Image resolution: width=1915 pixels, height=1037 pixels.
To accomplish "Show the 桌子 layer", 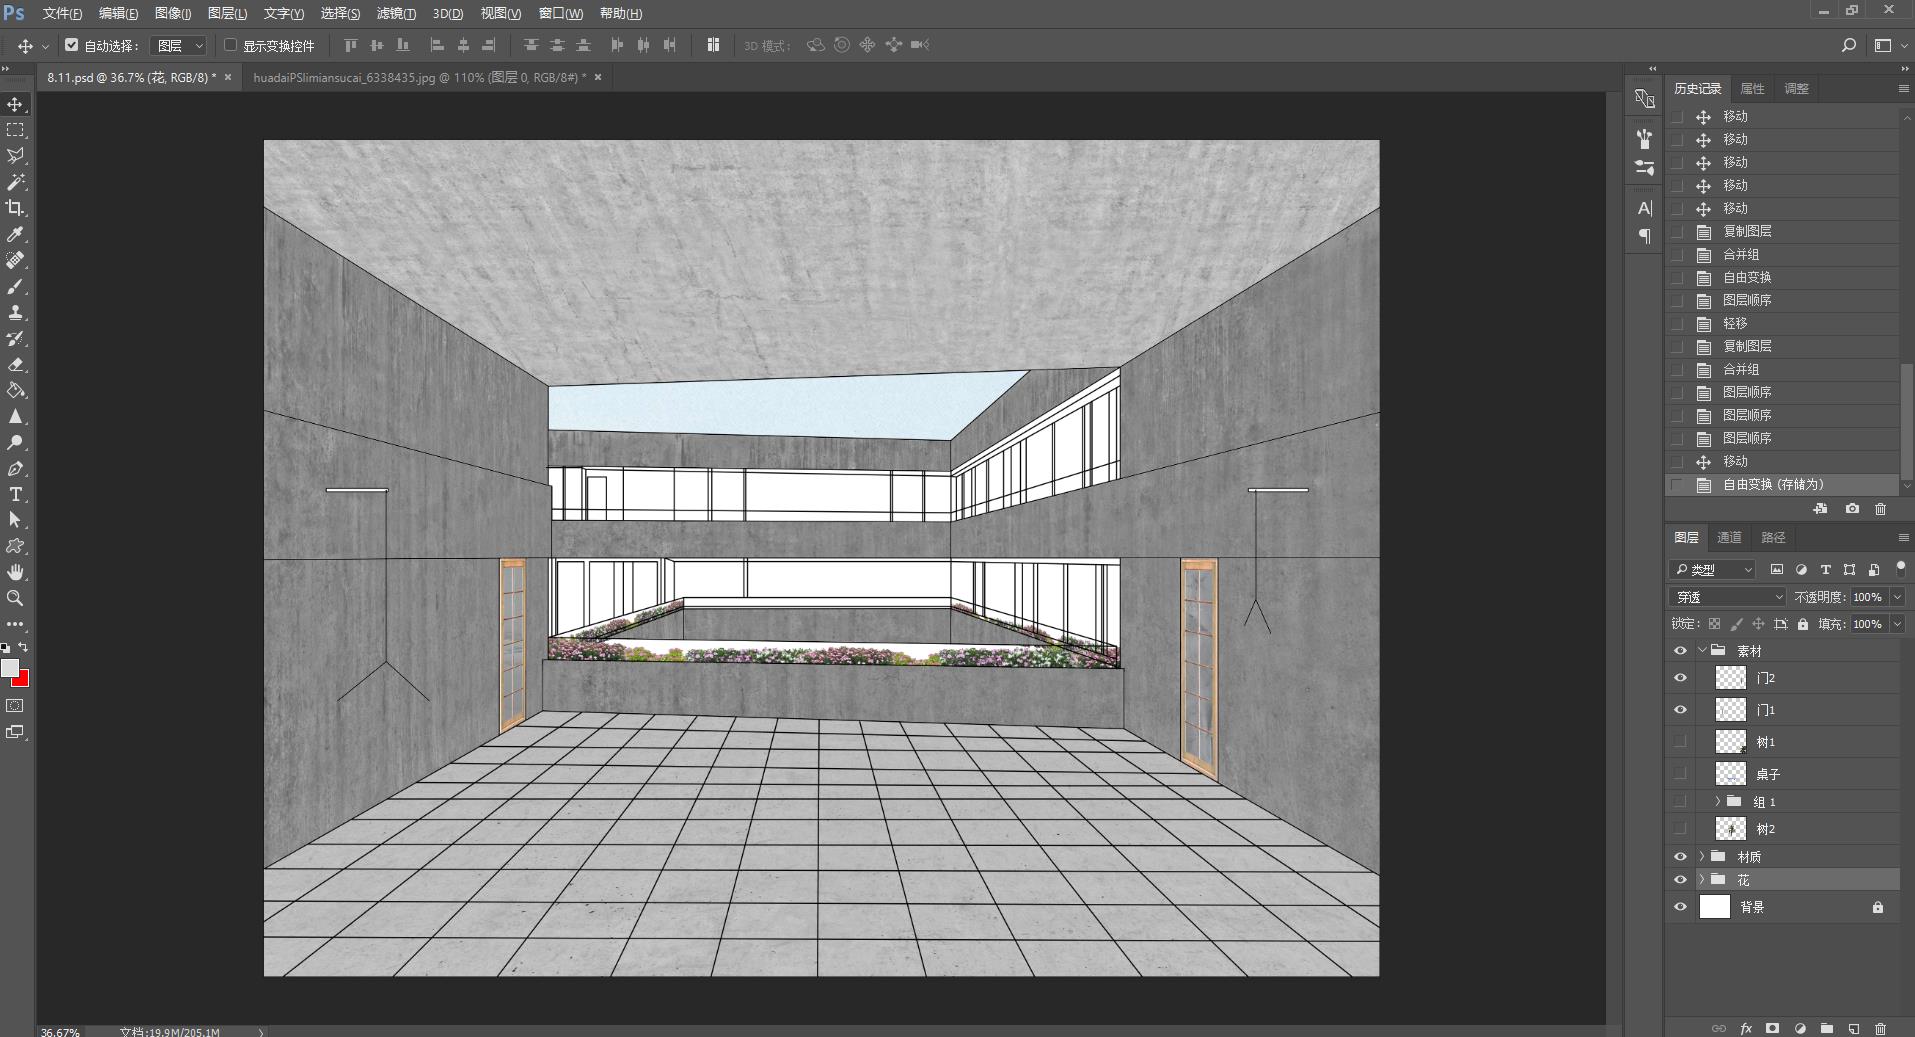I will pyautogui.click(x=1680, y=774).
